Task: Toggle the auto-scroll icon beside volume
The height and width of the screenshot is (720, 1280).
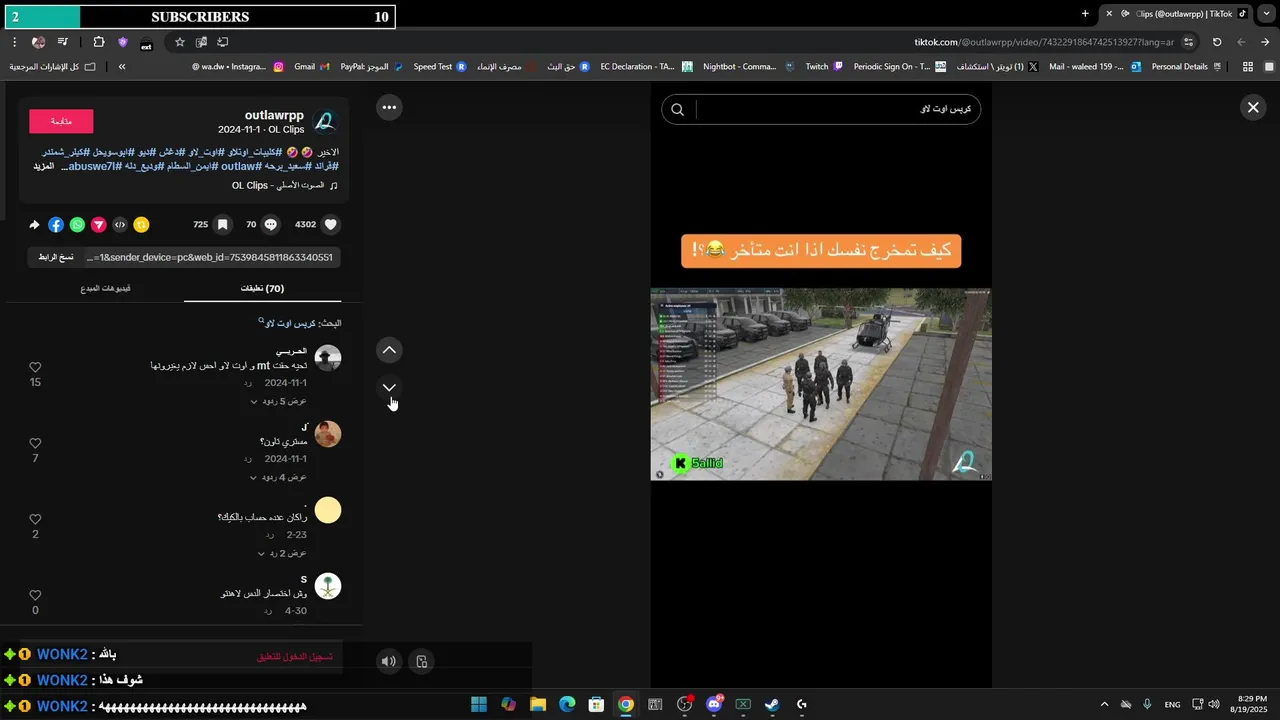Action: coord(422,661)
